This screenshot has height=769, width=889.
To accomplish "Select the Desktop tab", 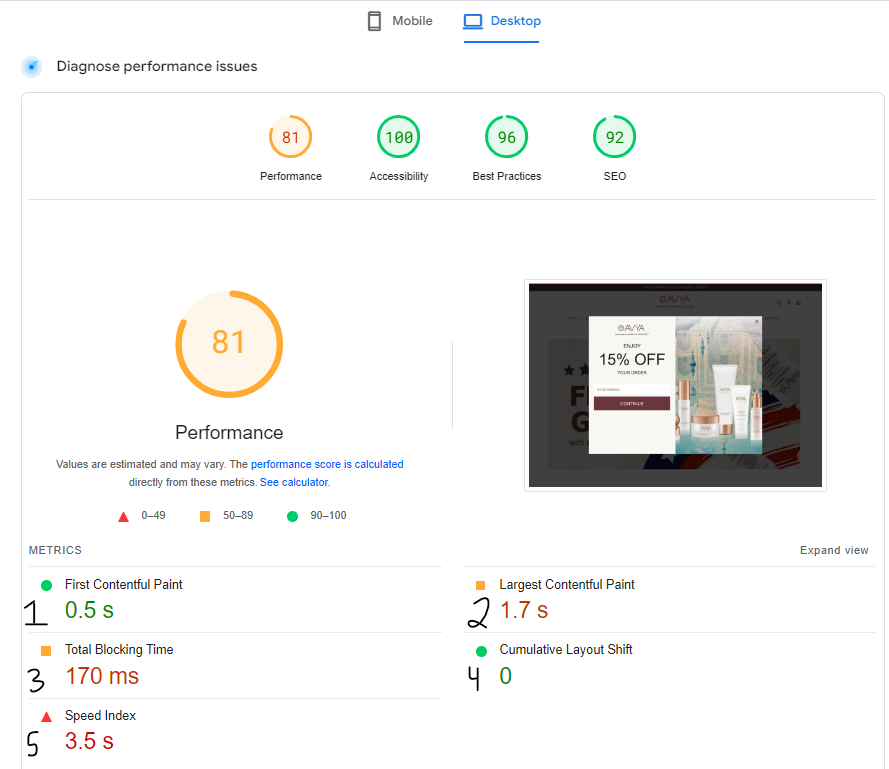I will [x=502, y=21].
